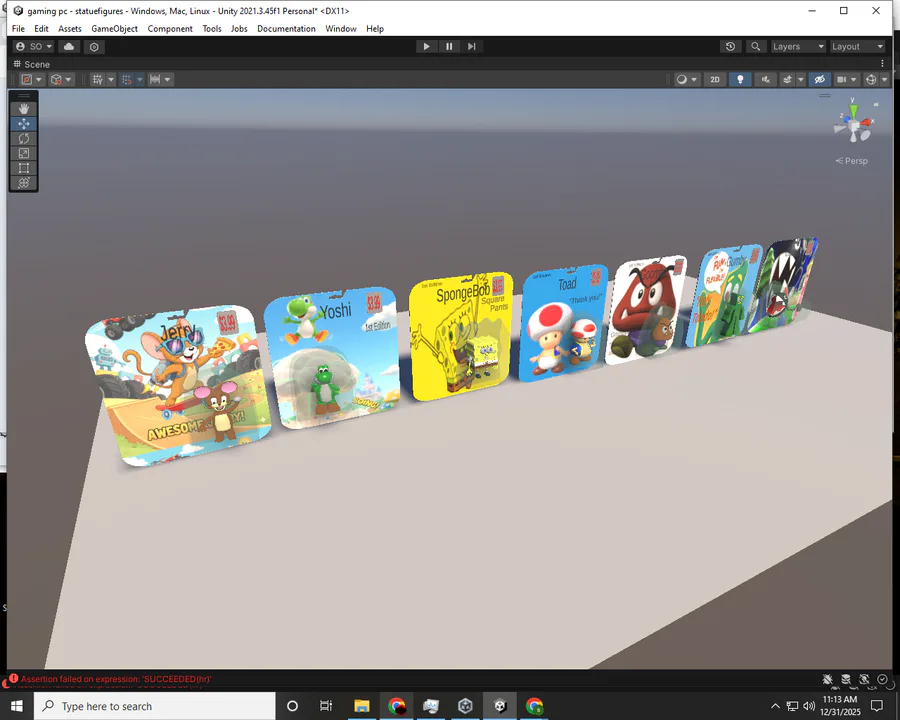Expand handle rotation dropdown arrow

68,79
